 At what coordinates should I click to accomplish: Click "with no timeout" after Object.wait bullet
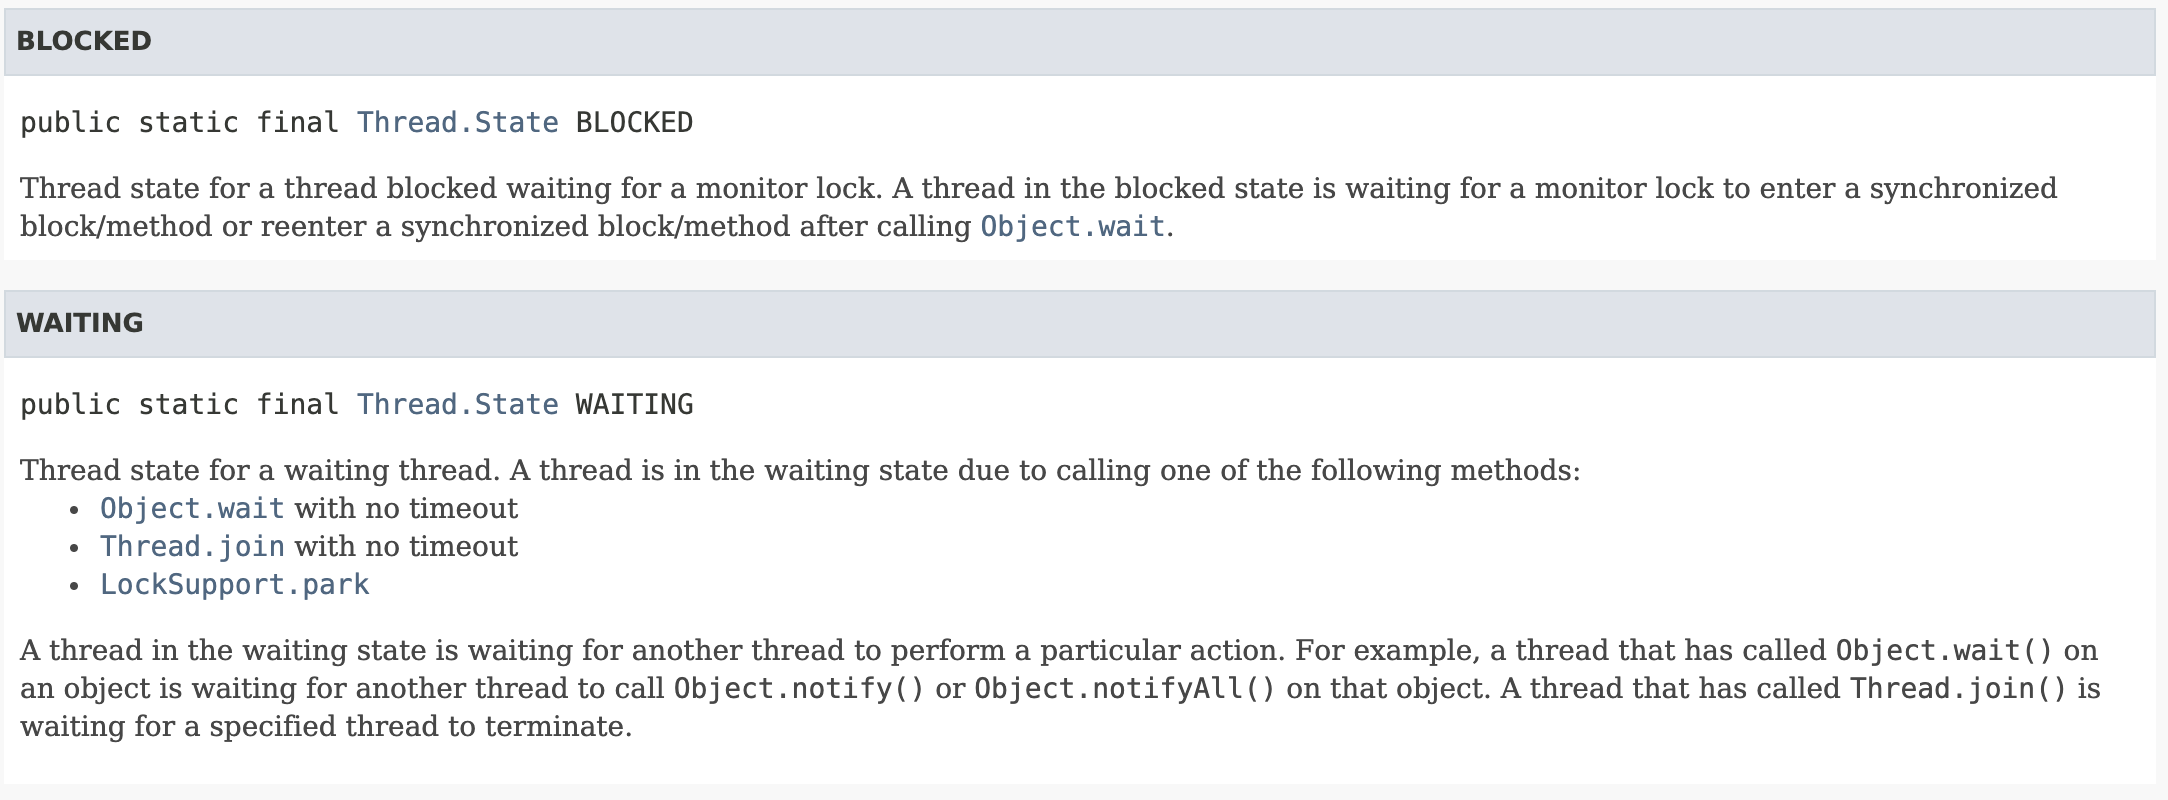(406, 508)
